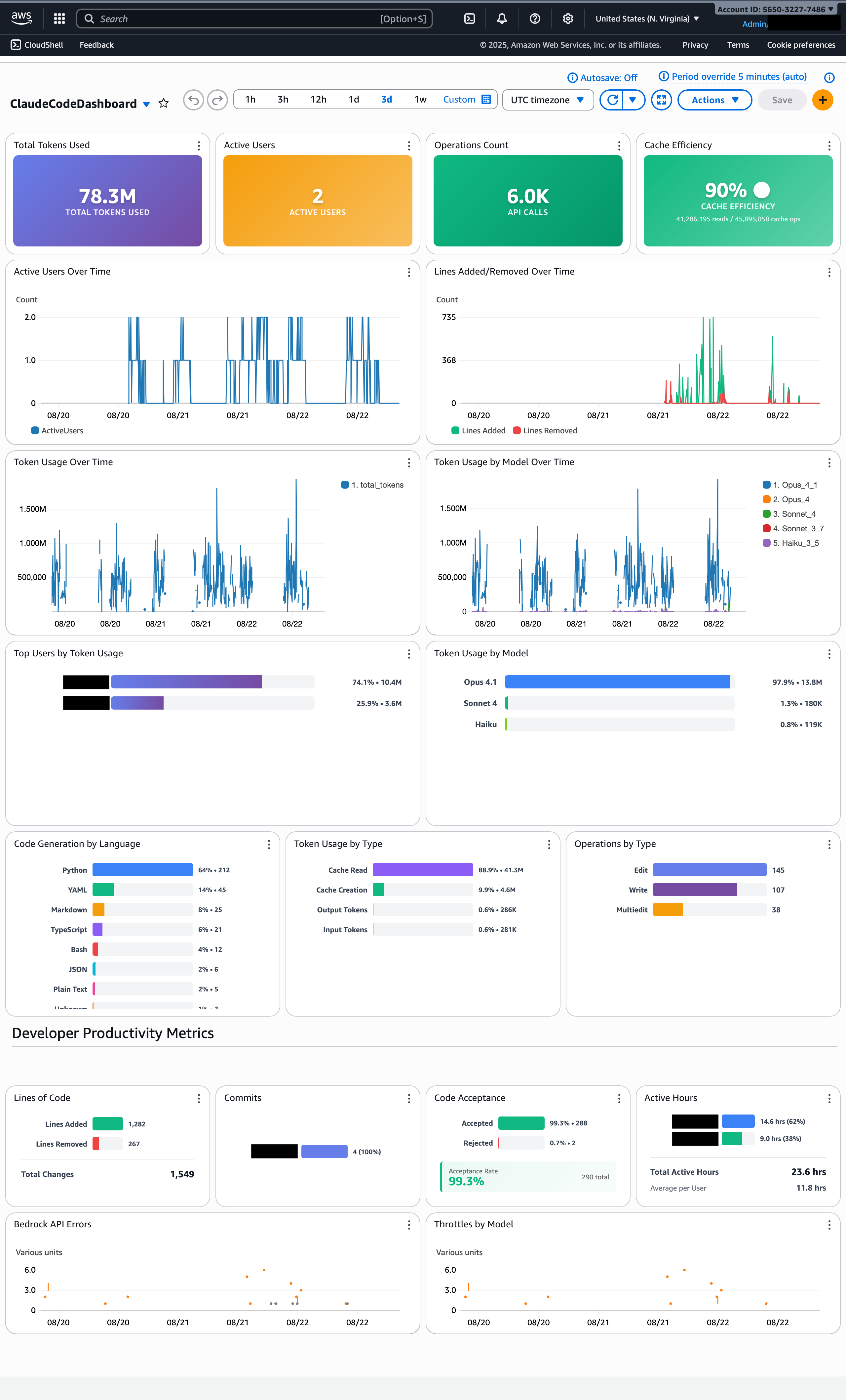846x1400 pixels.
Task: Click the orange add widget plus button
Action: 822,100
